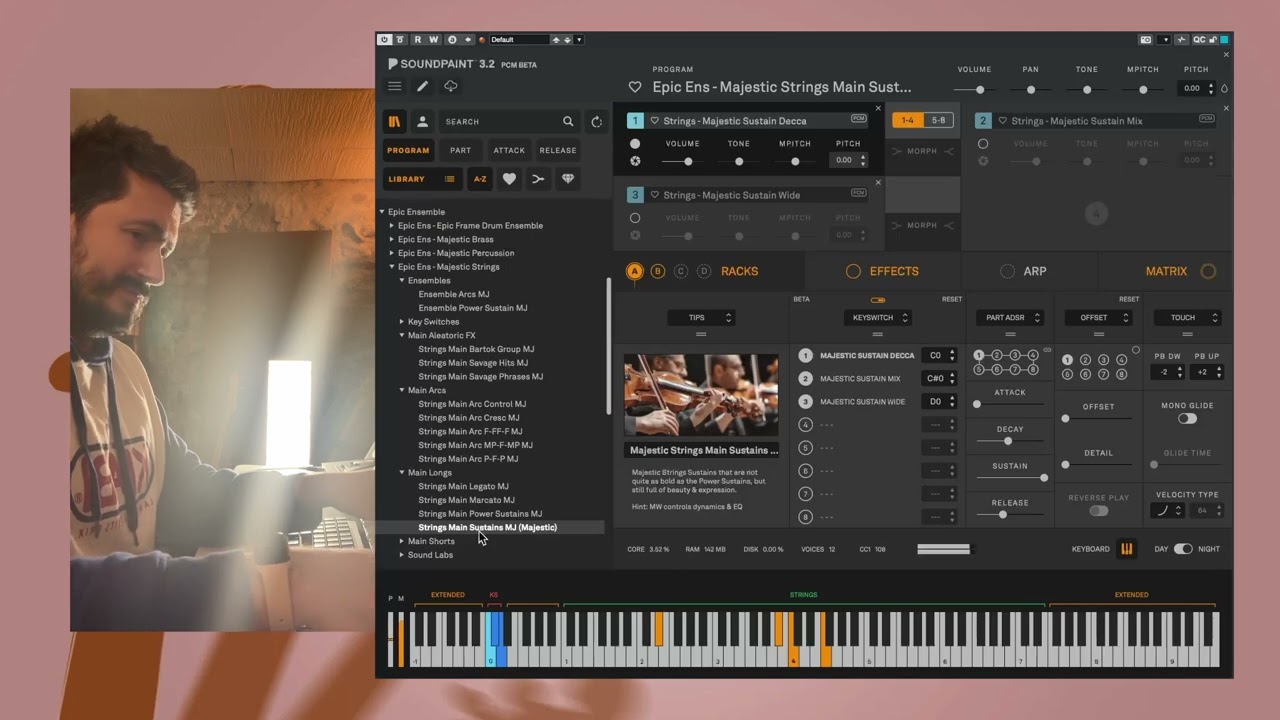The image size is (1280, 720).
Task: Select the Attack browser tab
Action: tap(509, 151)
